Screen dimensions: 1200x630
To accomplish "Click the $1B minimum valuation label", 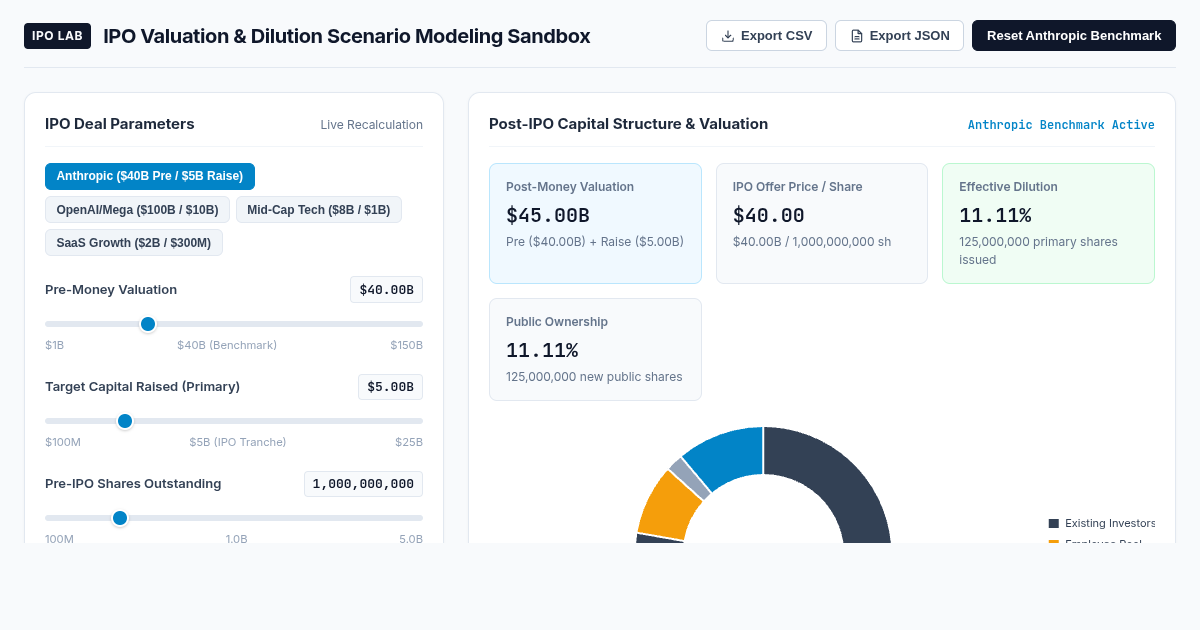I will click(54, 345).
